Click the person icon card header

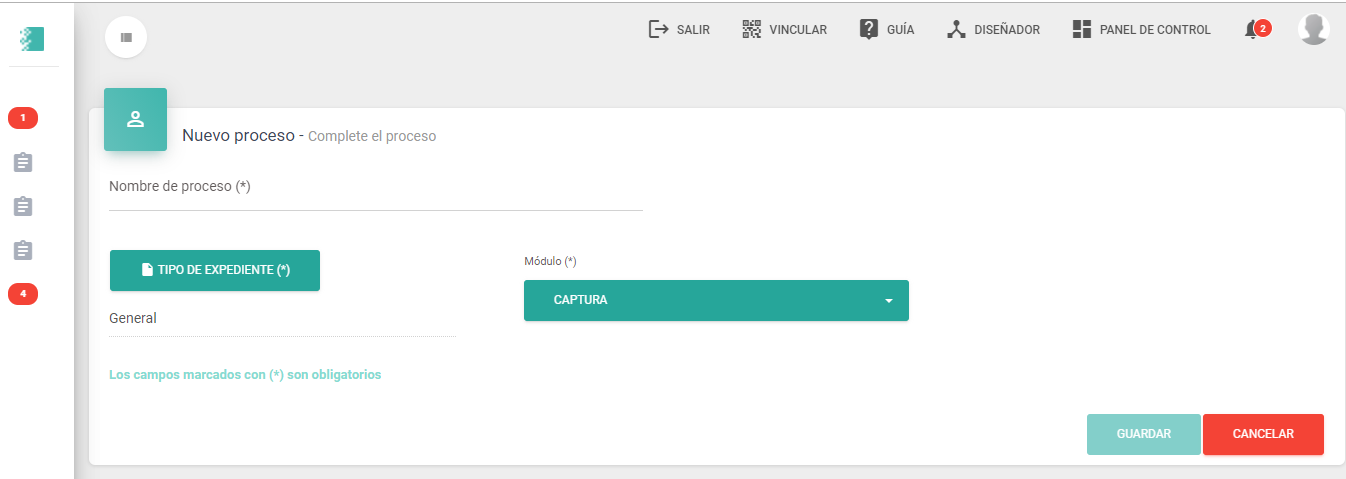135,119
